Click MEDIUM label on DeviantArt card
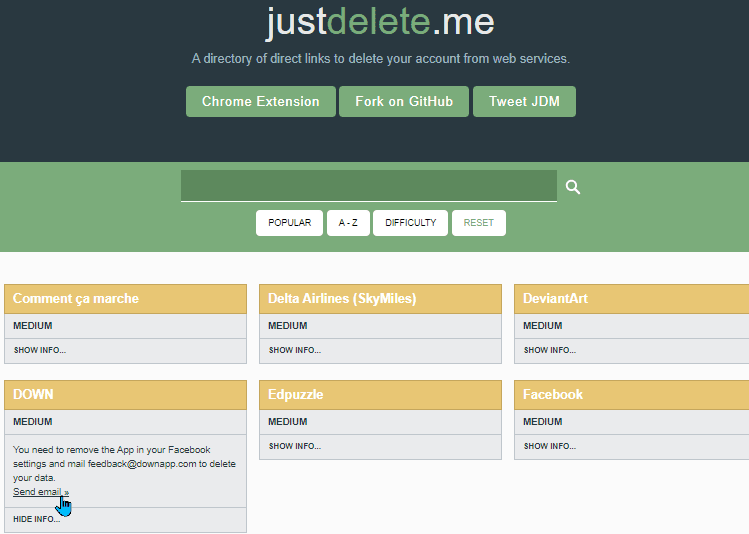Screen dimensions: 749x534 (x=543, y=326)
